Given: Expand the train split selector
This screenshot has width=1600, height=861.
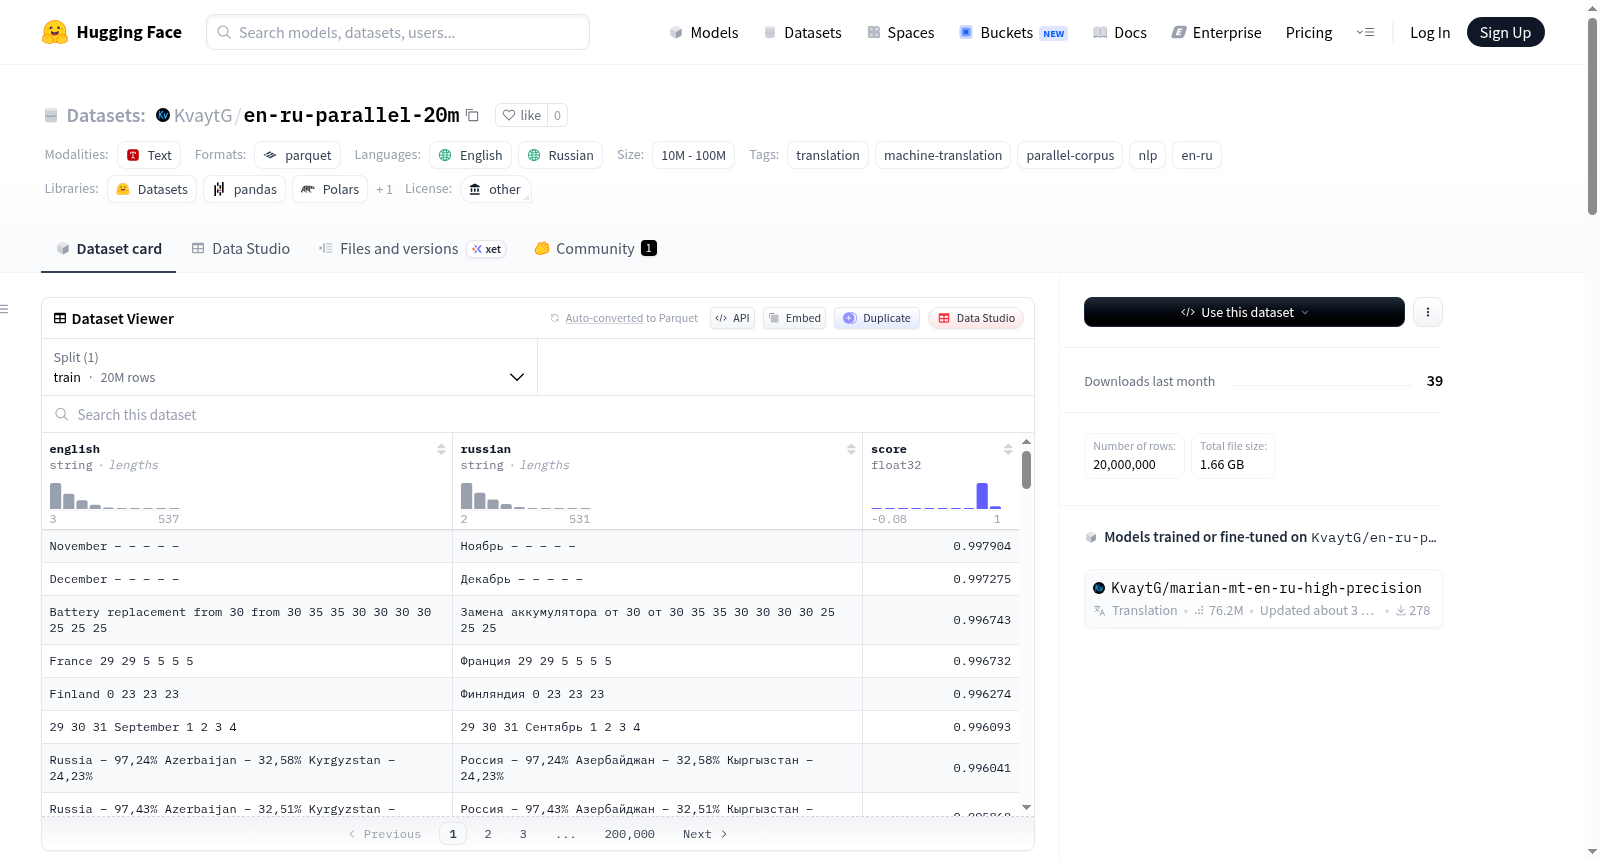Looking at the screenshot, I should point(289,367).
